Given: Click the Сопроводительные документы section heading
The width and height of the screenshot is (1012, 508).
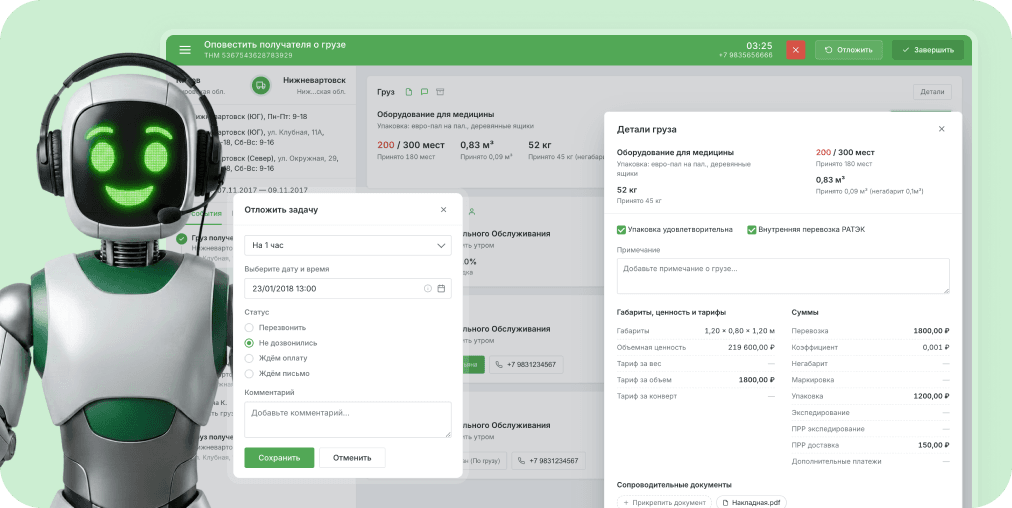Looking at the screenshot, I should point(674,485).
